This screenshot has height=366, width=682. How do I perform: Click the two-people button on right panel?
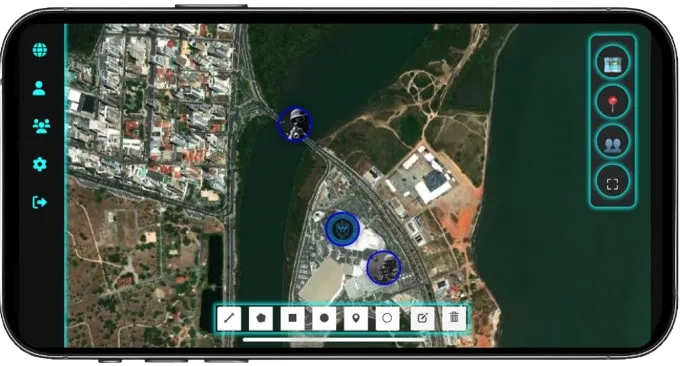[x=612, y=143]
